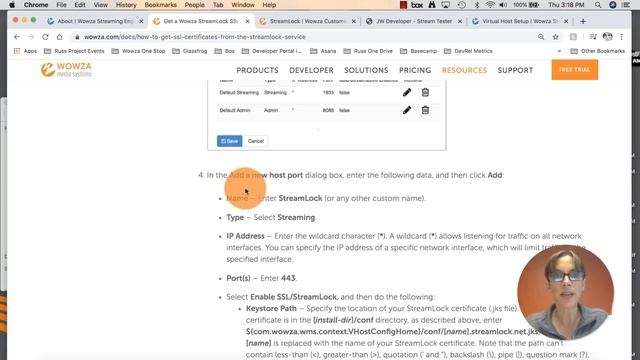
Task: Open Developer Portal bookmark folder
Action: point(272,51)
